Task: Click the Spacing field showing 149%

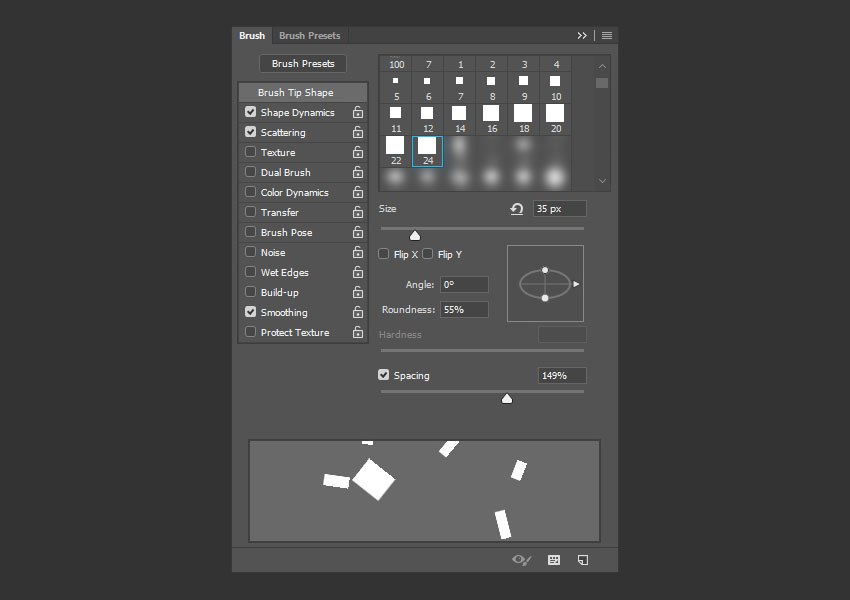Action: coord(562,376)
